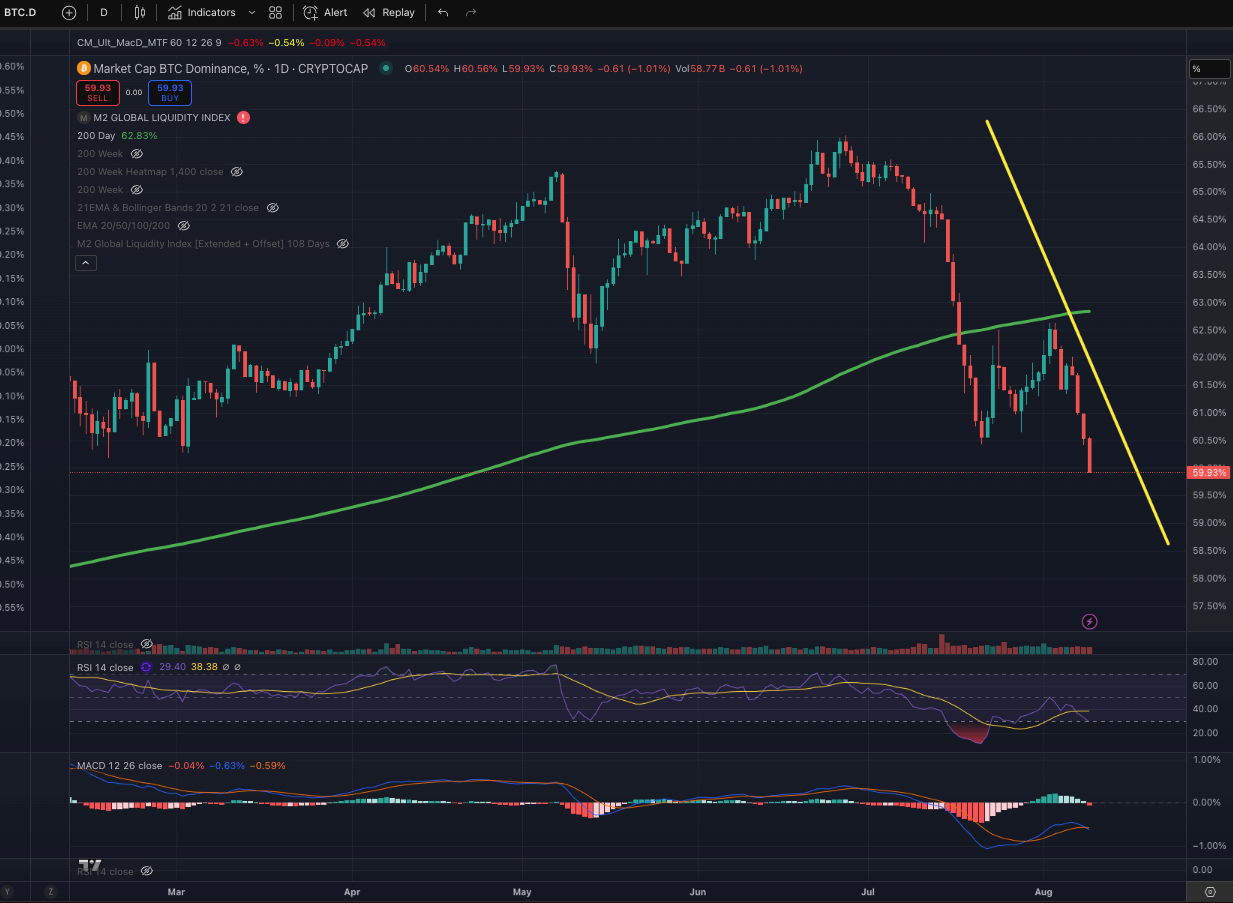Open the Indicators dialog
This screenshot has width=1233, height=903.
coord(202,13)
